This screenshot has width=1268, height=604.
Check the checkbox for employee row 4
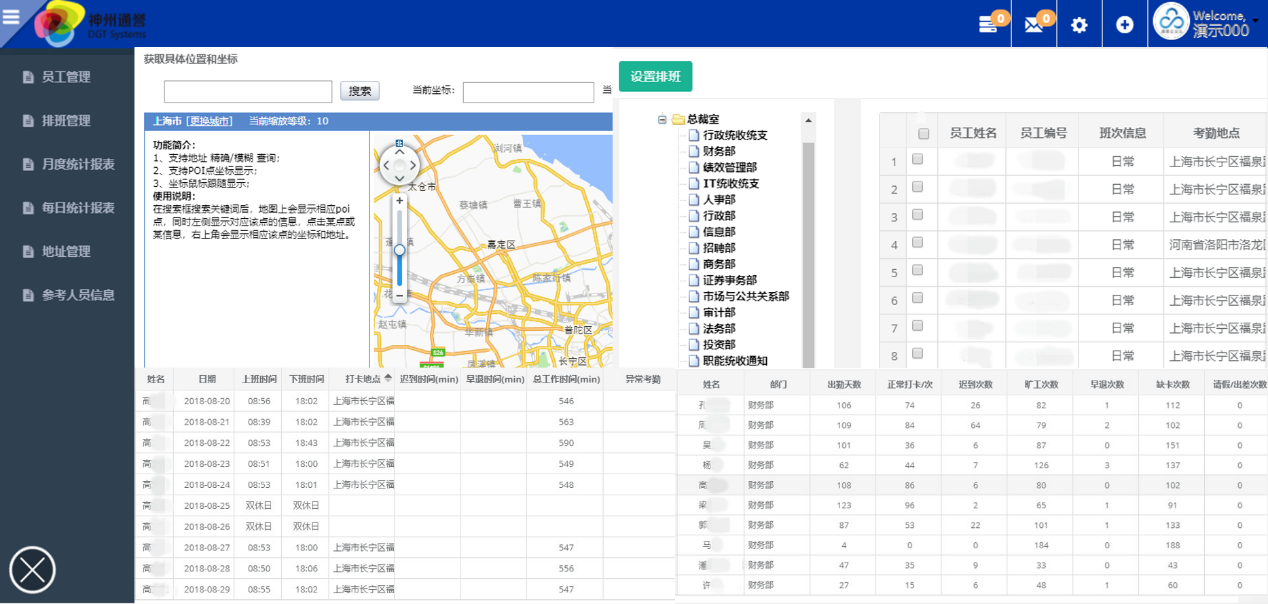pos(918,244)
